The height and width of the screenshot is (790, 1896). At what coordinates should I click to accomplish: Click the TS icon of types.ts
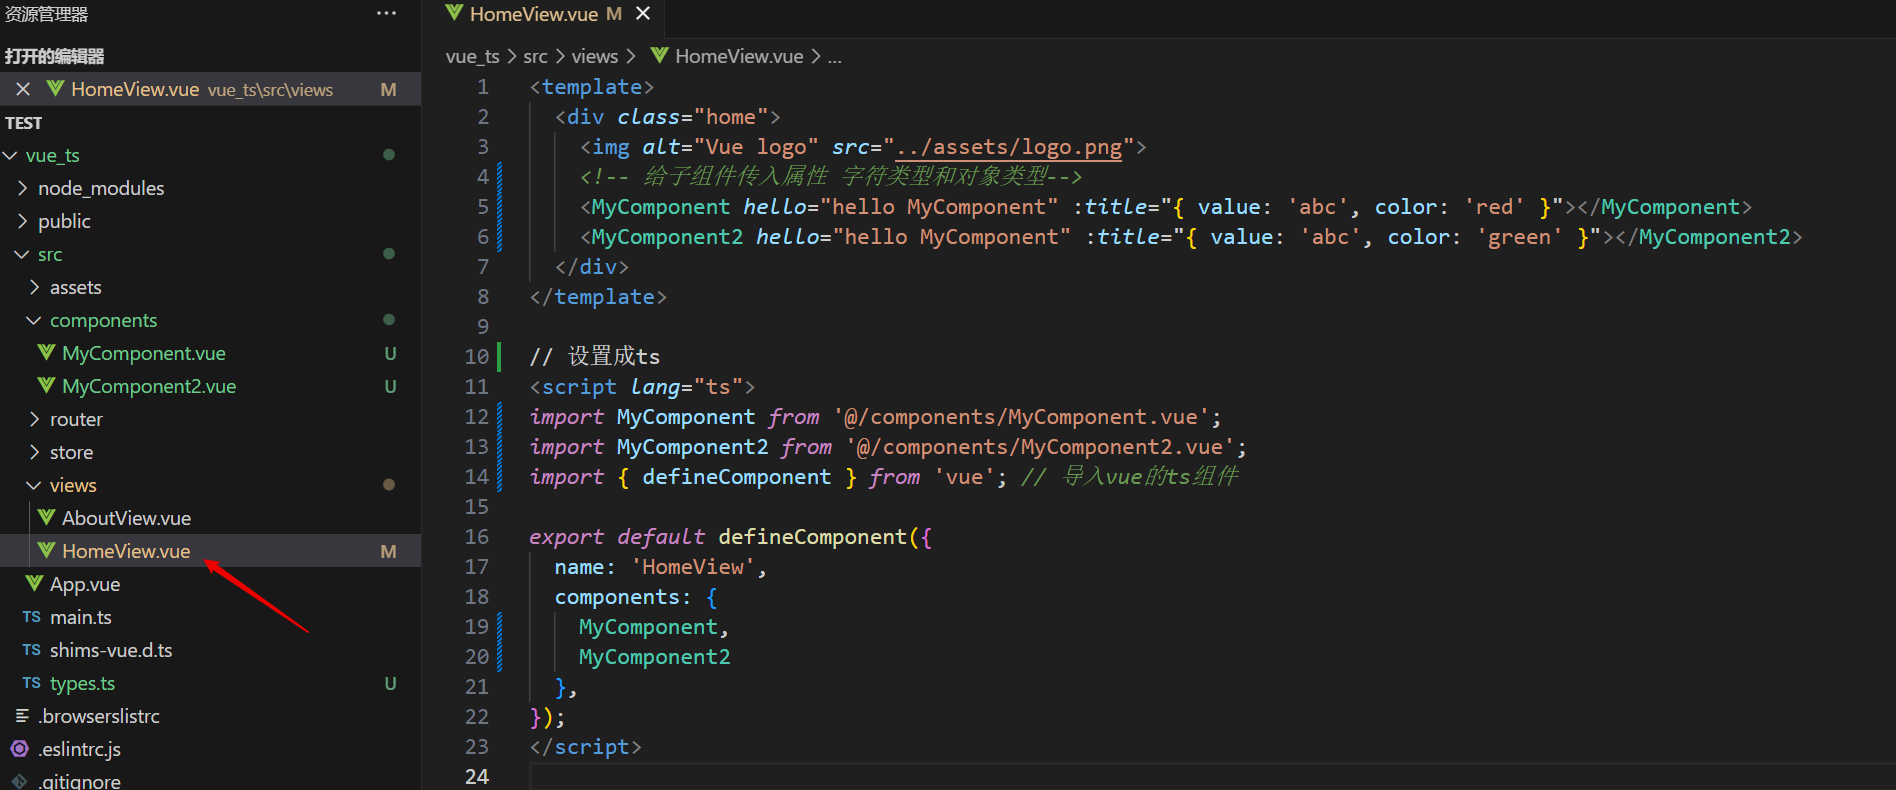(x=32, y=683)
